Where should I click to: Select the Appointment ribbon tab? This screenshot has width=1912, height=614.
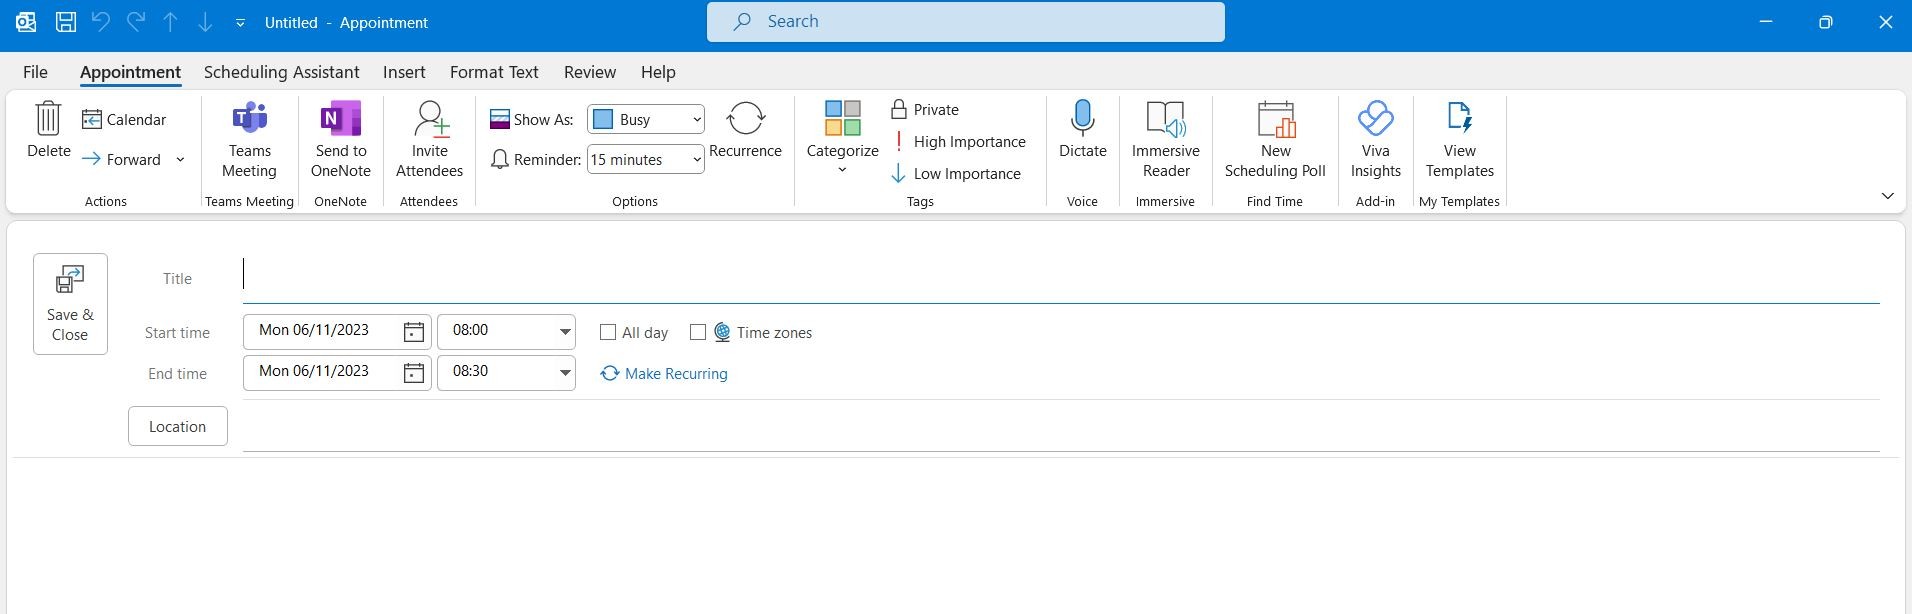coord(130,72)
